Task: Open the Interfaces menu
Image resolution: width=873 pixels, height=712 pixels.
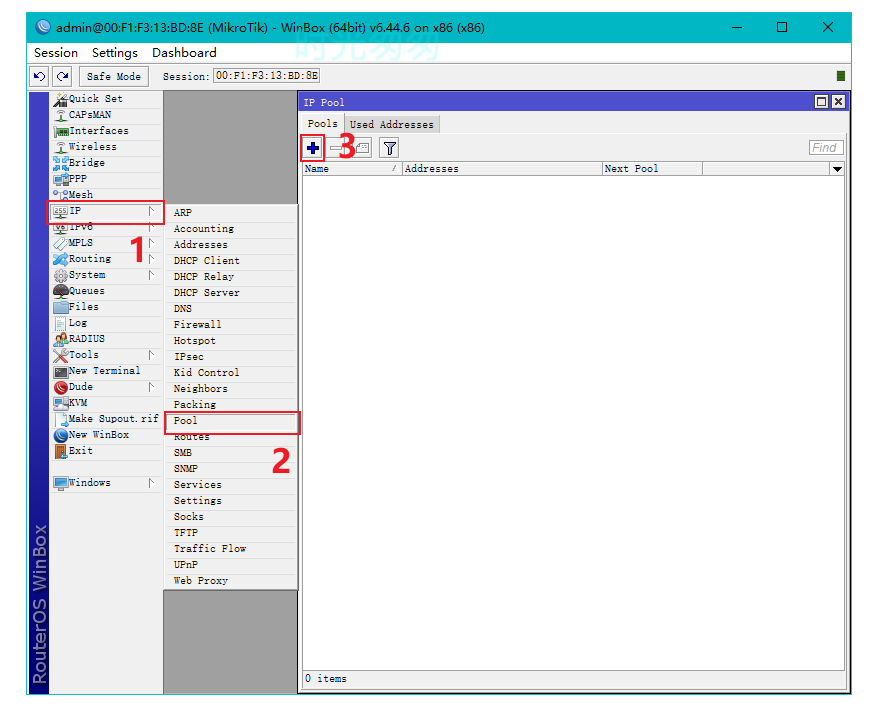Action: point(106,131)
